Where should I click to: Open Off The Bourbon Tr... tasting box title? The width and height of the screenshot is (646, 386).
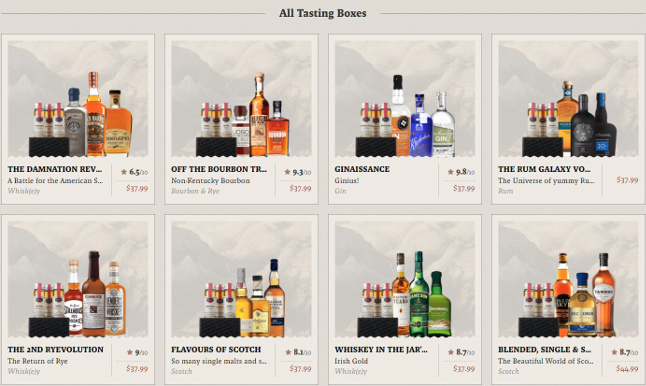pos(219,169)
